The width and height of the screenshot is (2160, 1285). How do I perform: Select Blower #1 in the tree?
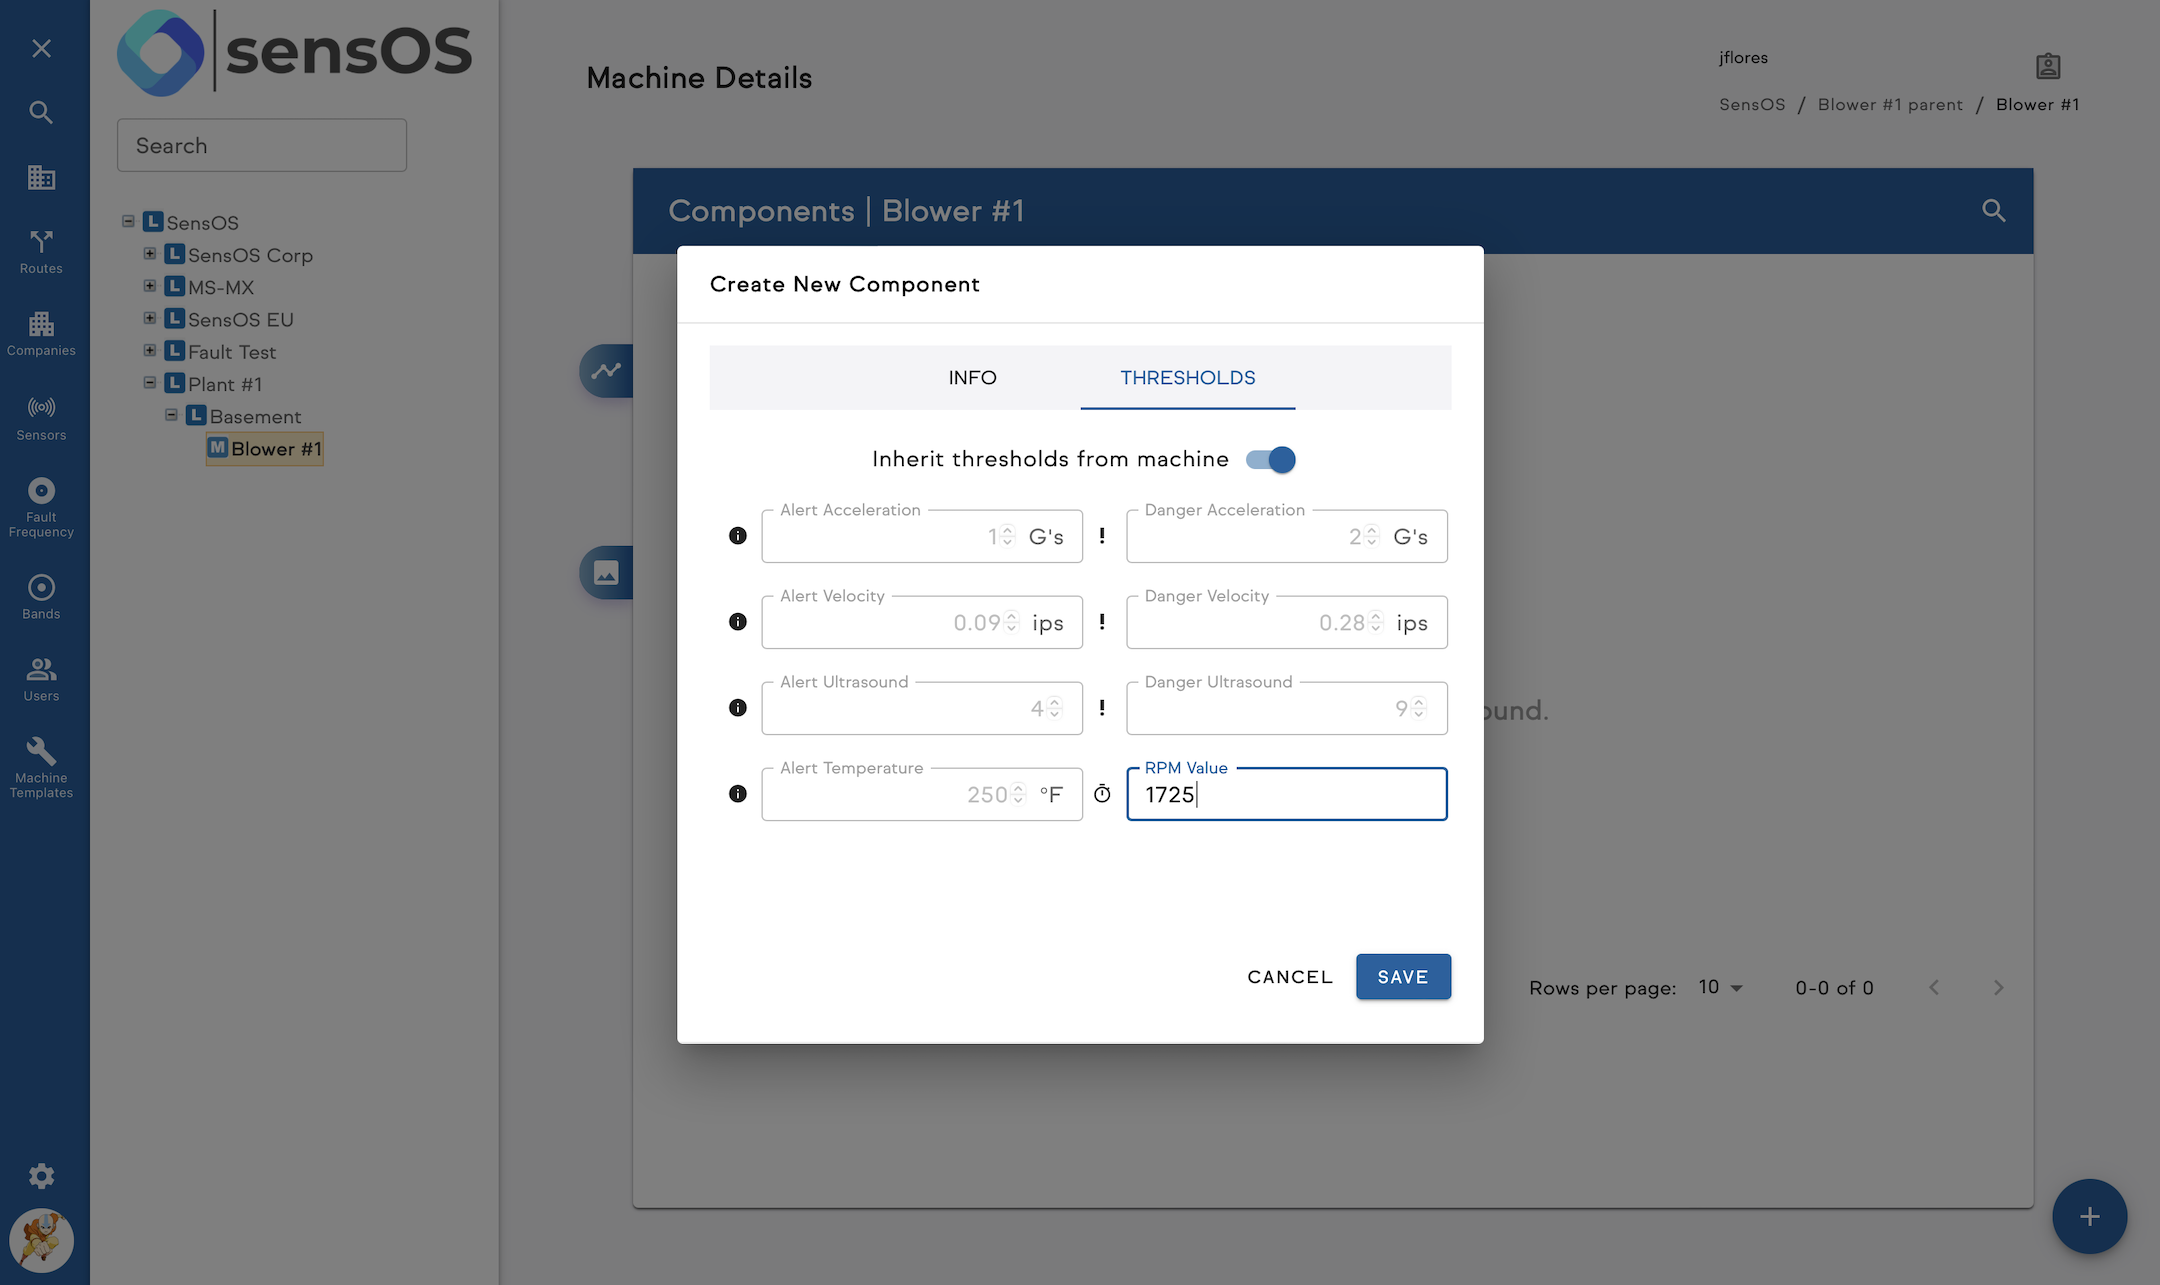click(265, 449)
